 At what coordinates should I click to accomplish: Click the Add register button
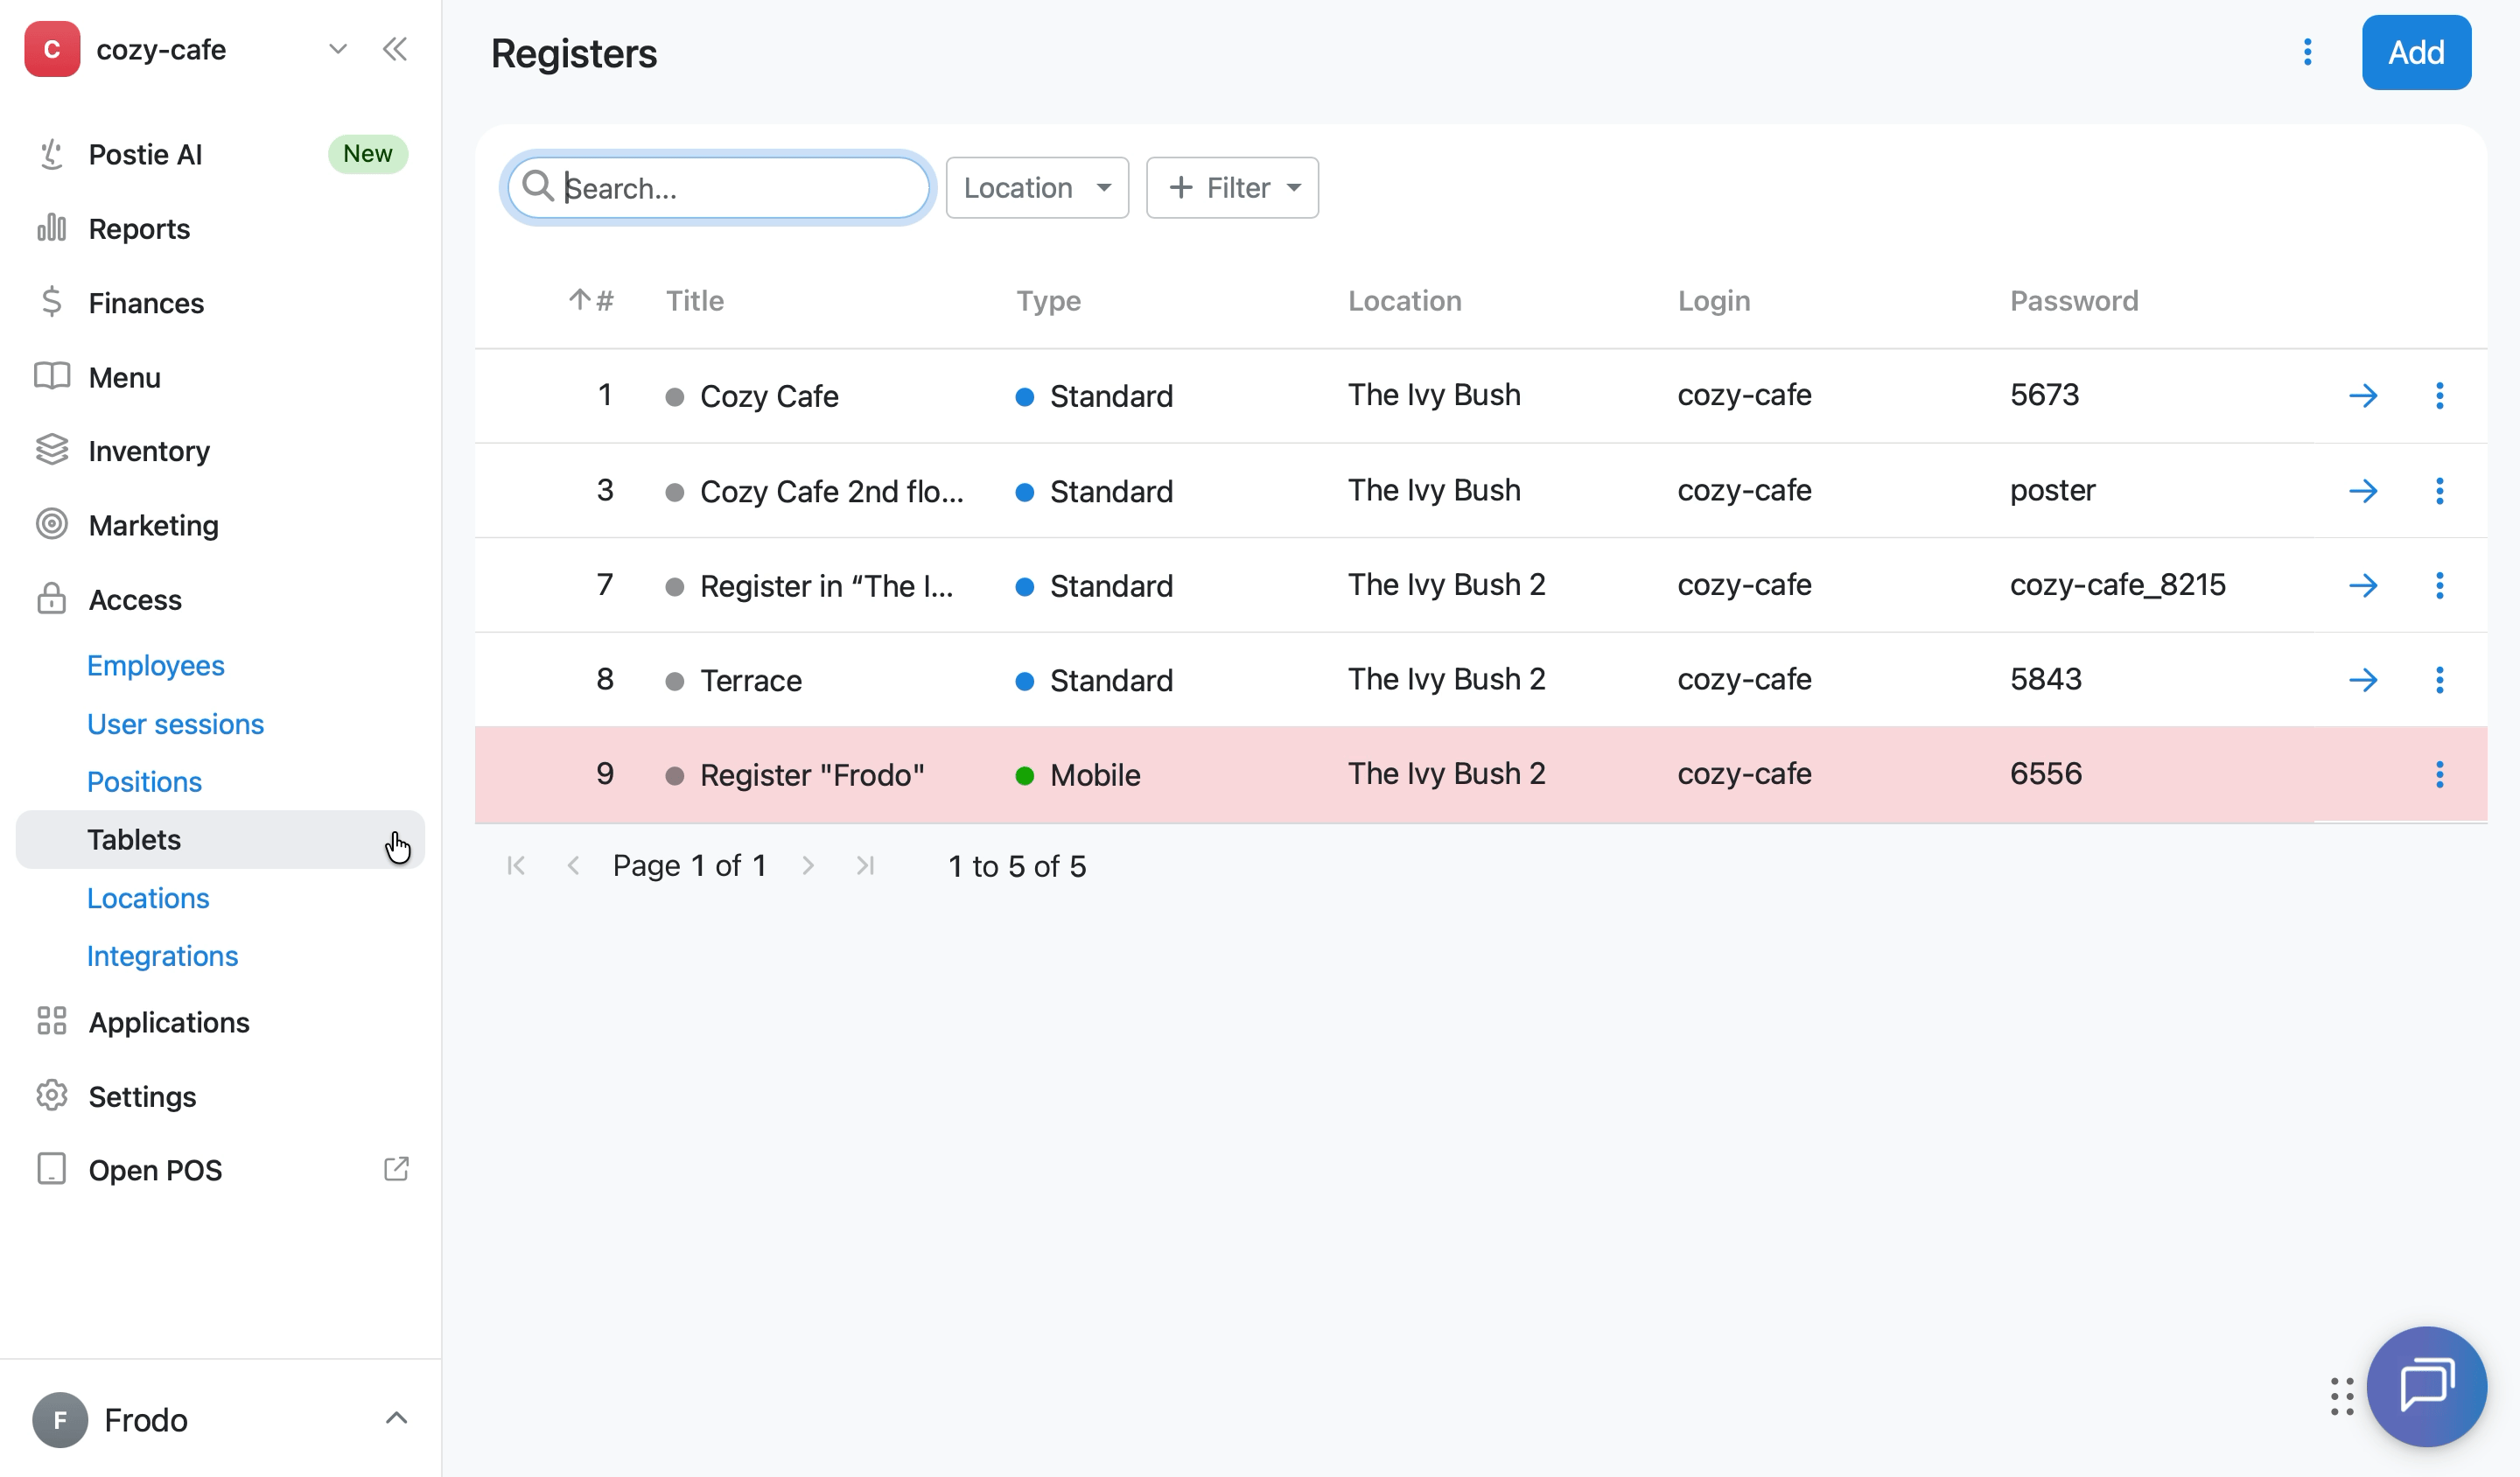2416,52
